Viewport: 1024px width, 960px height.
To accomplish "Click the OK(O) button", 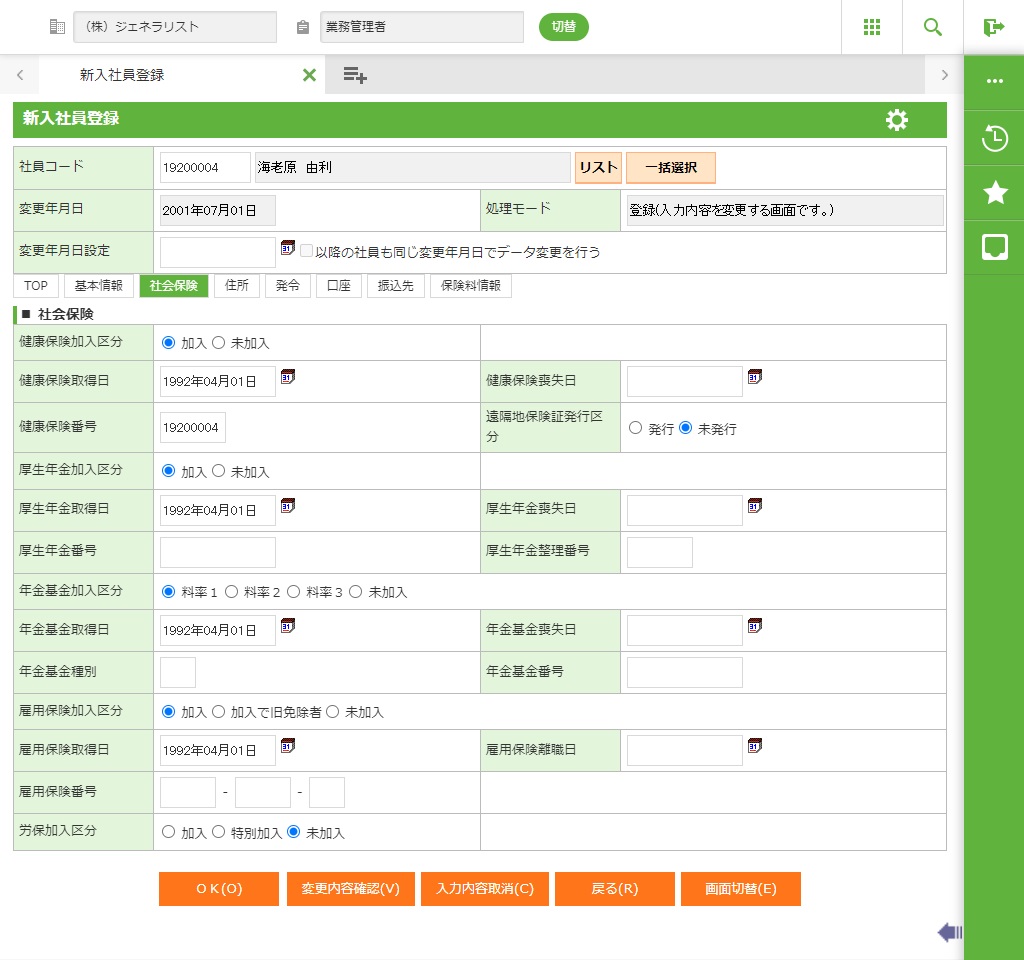I will point(218,889).
